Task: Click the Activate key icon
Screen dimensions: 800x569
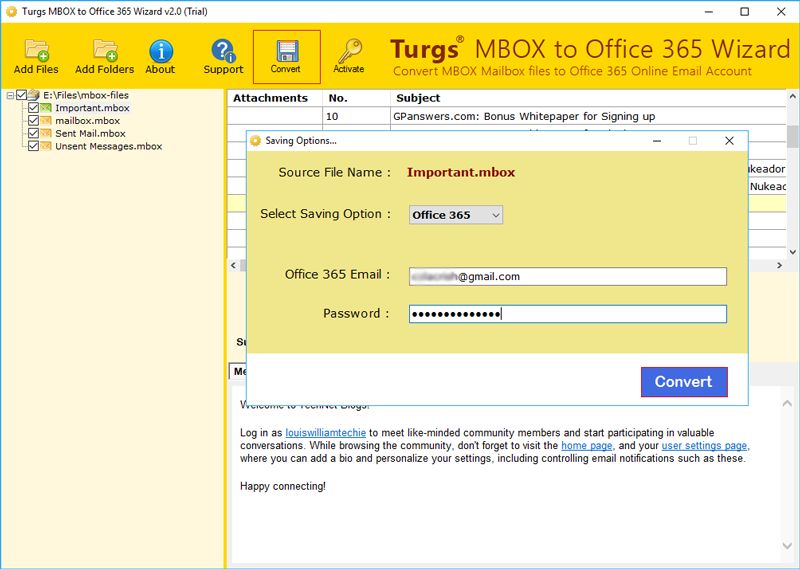Action: pyautogui.click(x=349, y=51)
